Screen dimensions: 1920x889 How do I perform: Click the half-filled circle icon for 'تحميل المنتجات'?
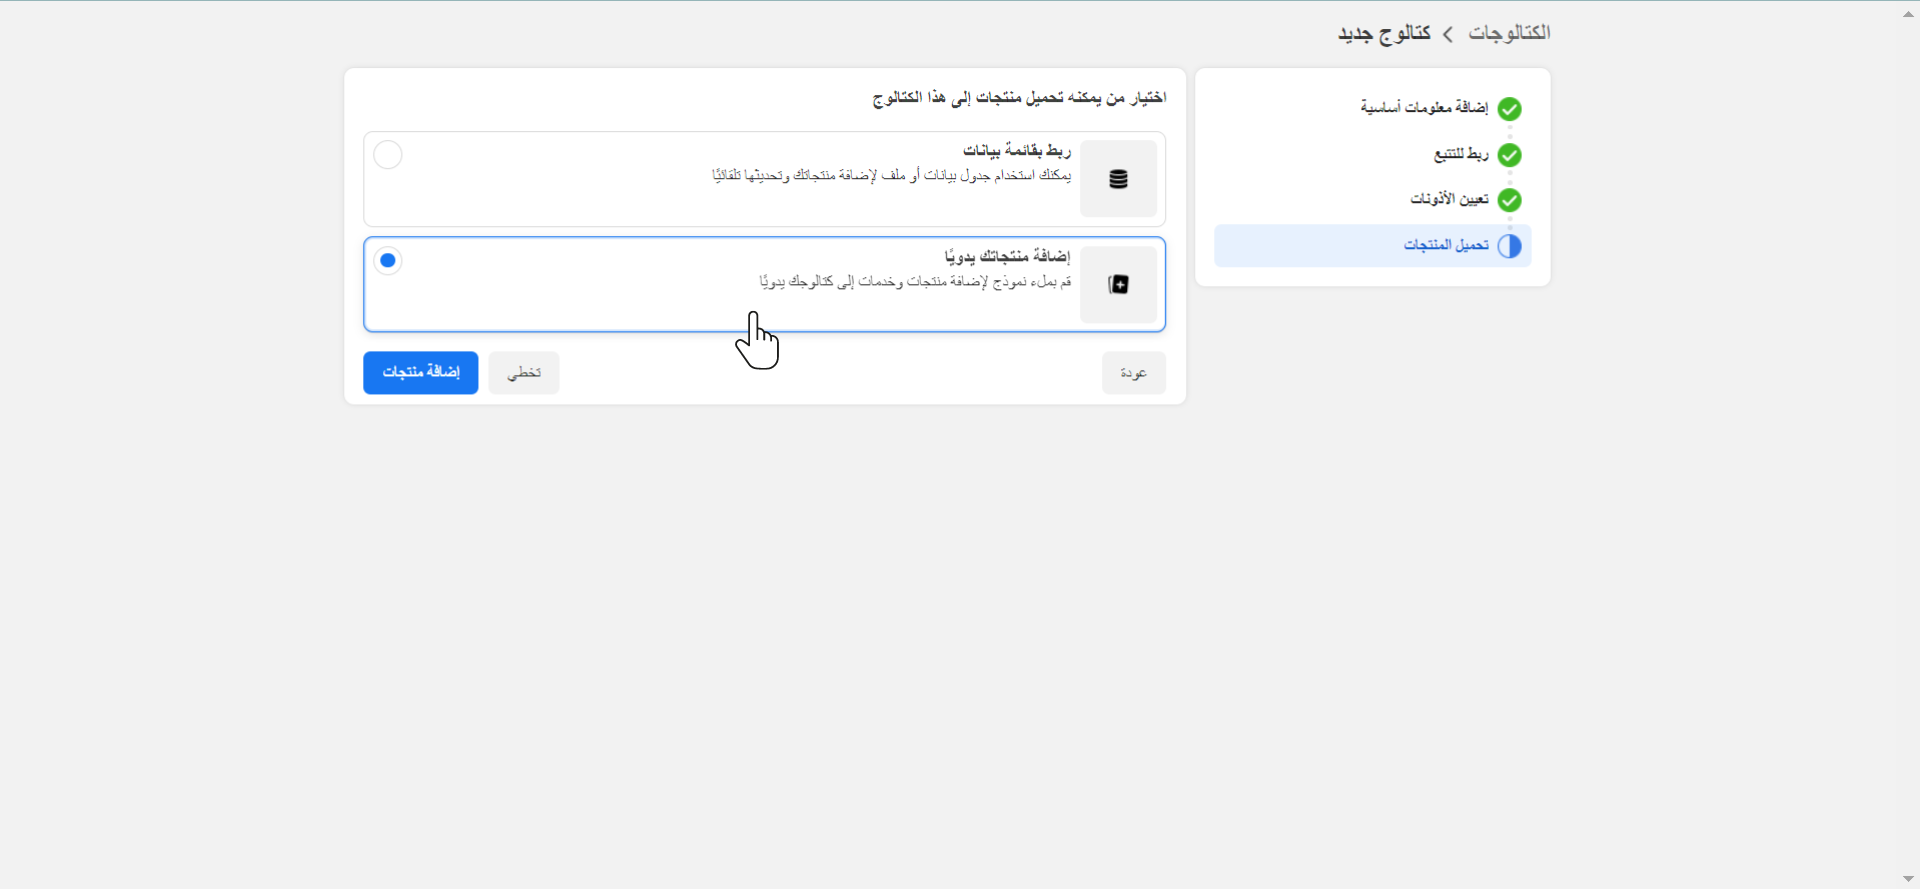coord(1509,246)
